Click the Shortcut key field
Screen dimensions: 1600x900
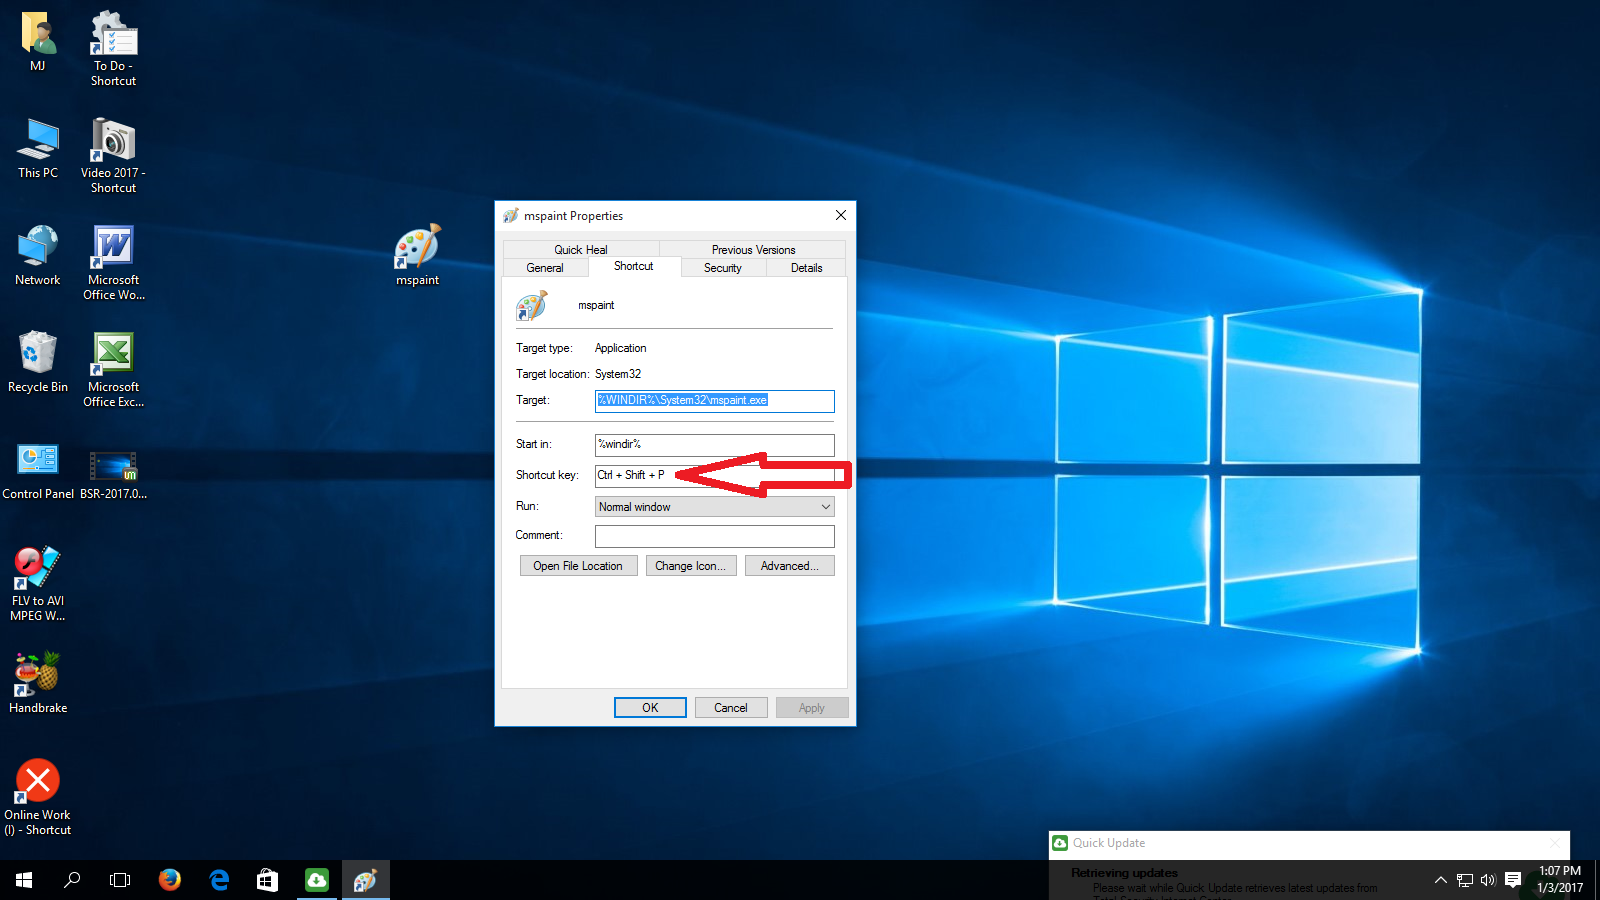tap(714, 476)
